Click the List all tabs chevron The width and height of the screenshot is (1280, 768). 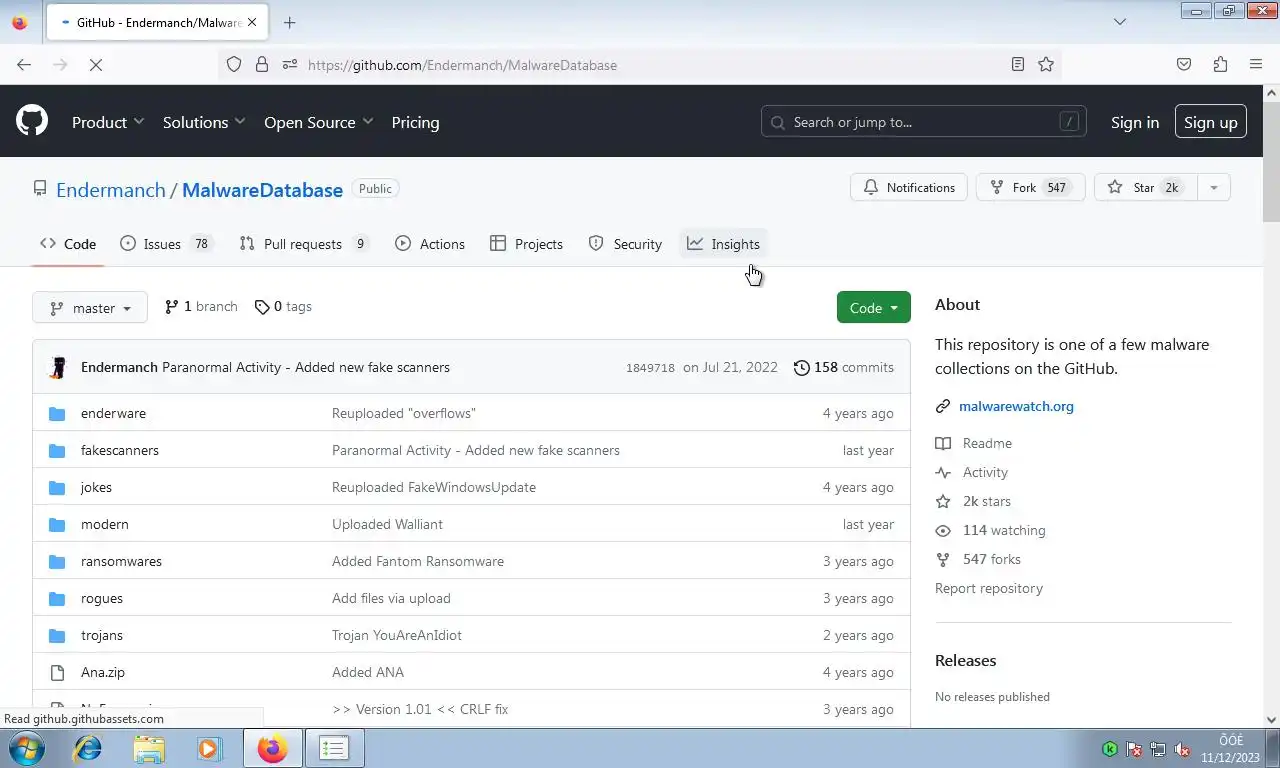pyautogui.click(x=1120, y=22)
